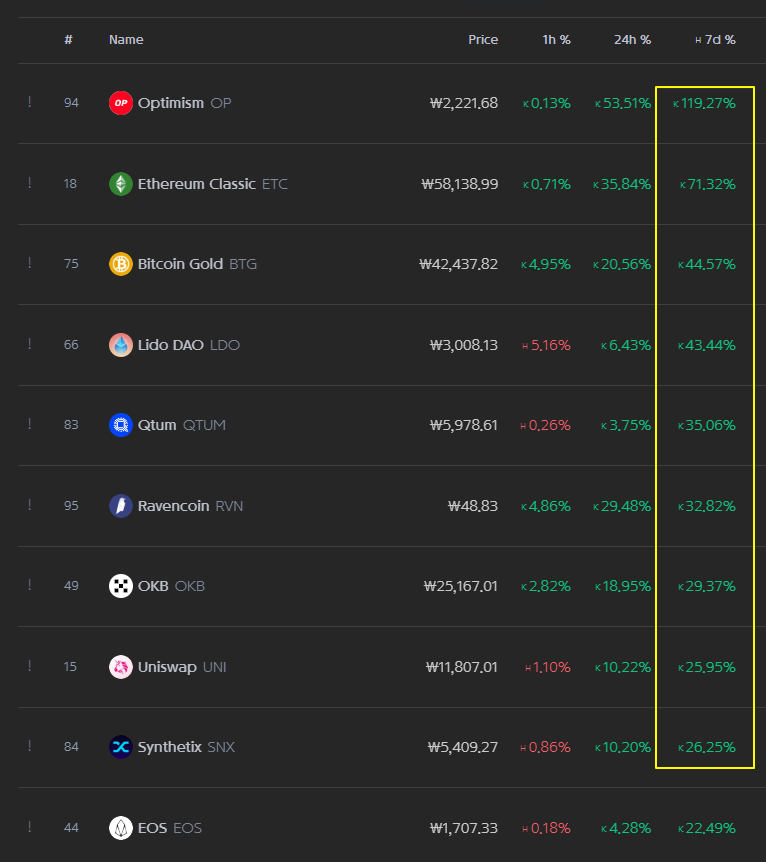Click the Optimism OP coin logo
Image resolution: width=766 pixels, height=862 pixels.
click(121, 103)
